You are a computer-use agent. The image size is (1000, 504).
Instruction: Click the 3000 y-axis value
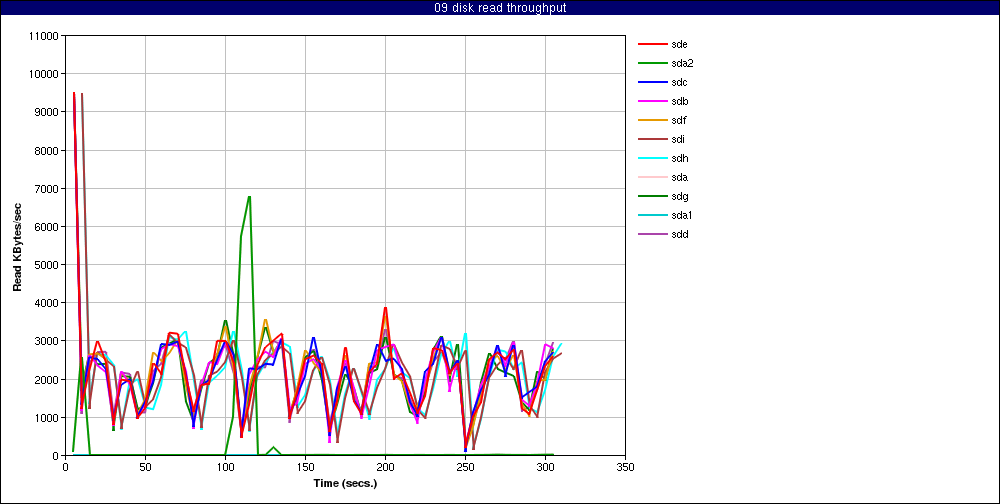47,341
